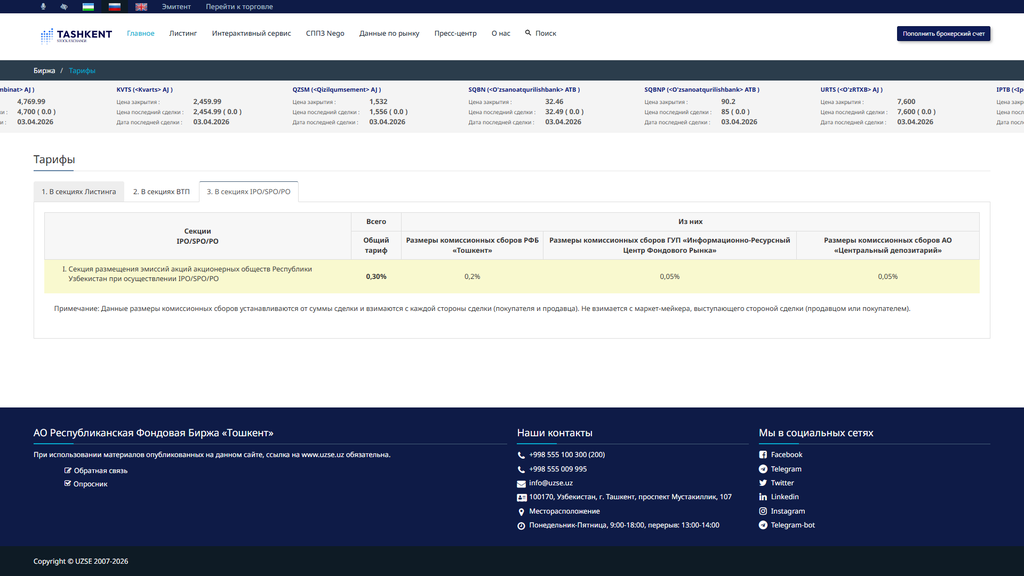Viewport: 1024px width, 576px height.
Task: Click the Секция размещения эмиссий акций row
Action: tap(512, 276)
